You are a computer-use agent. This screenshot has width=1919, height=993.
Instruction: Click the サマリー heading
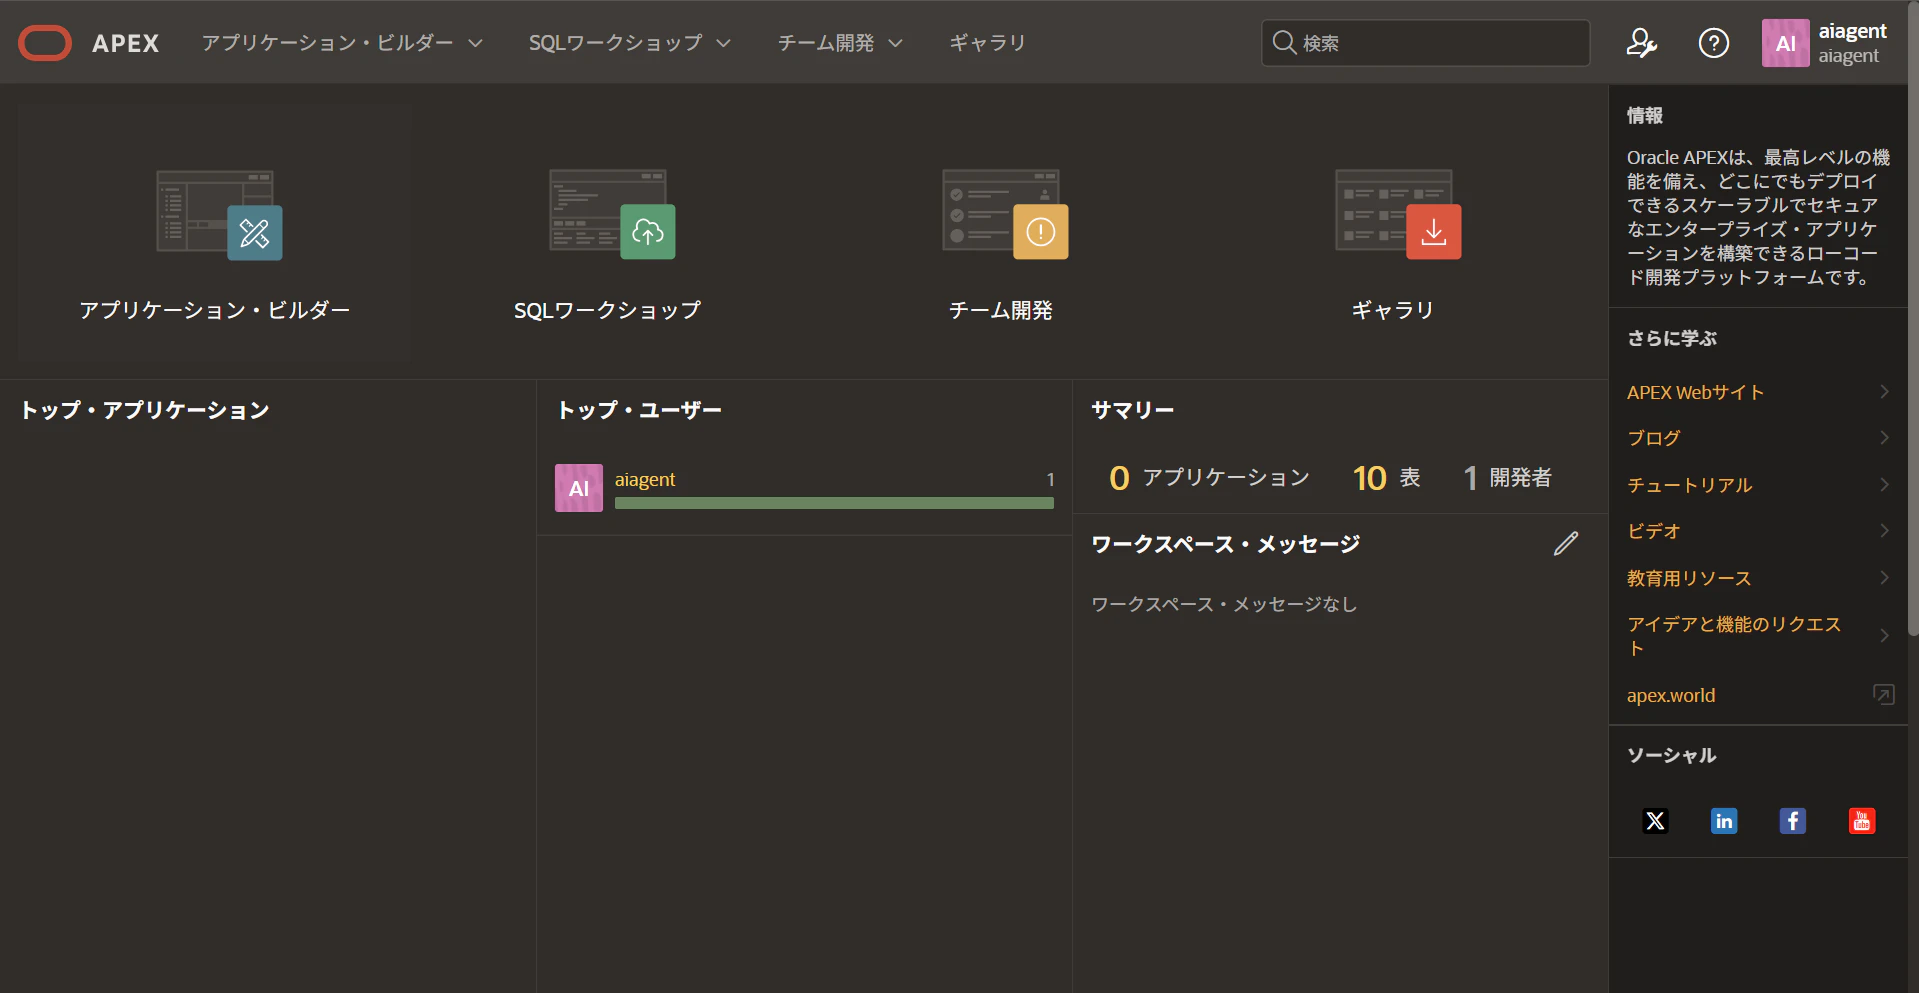point(1133,410)
